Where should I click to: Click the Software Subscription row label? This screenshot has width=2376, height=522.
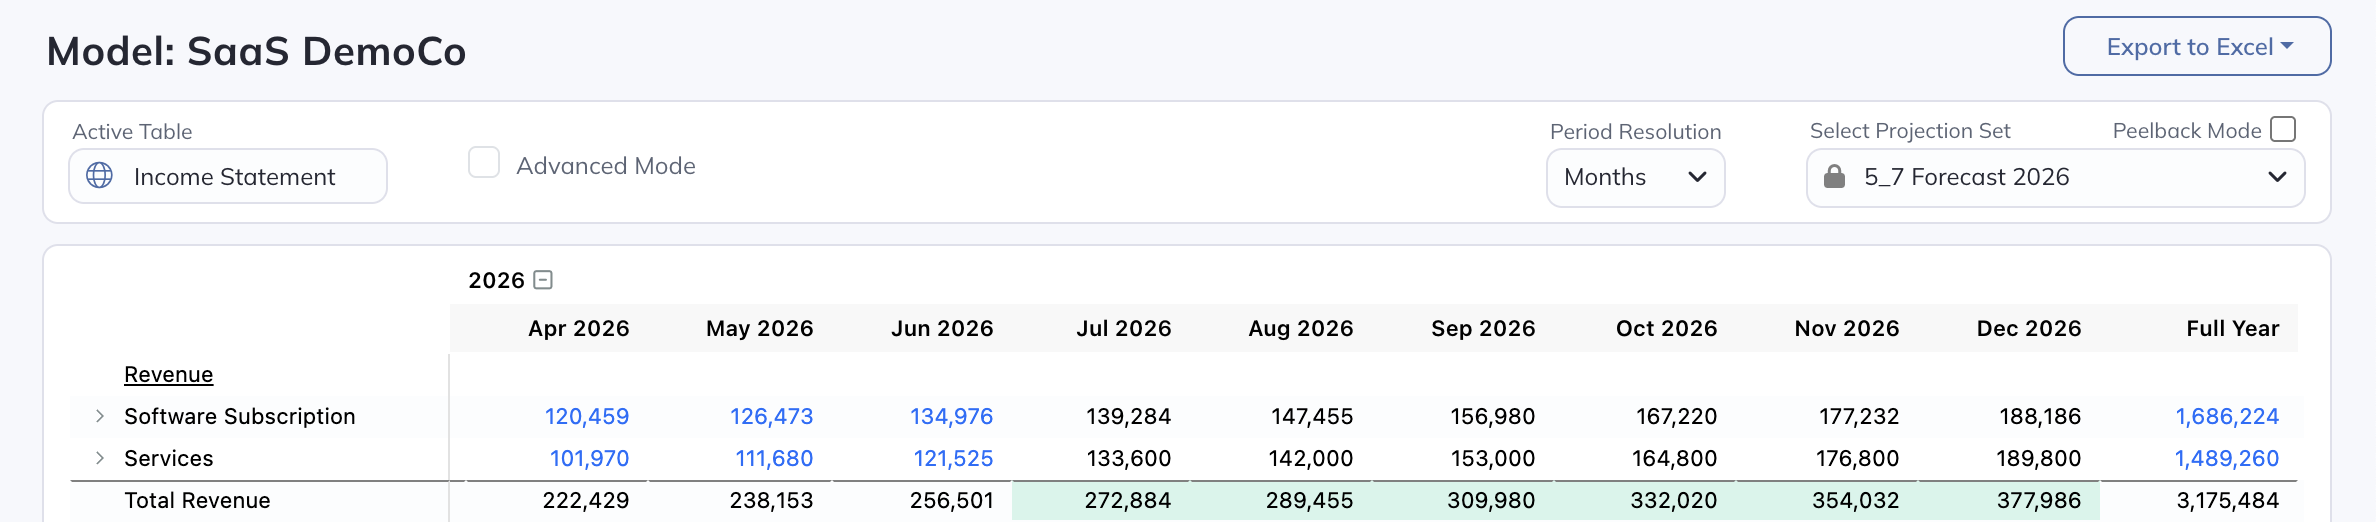tap(239, 416)
